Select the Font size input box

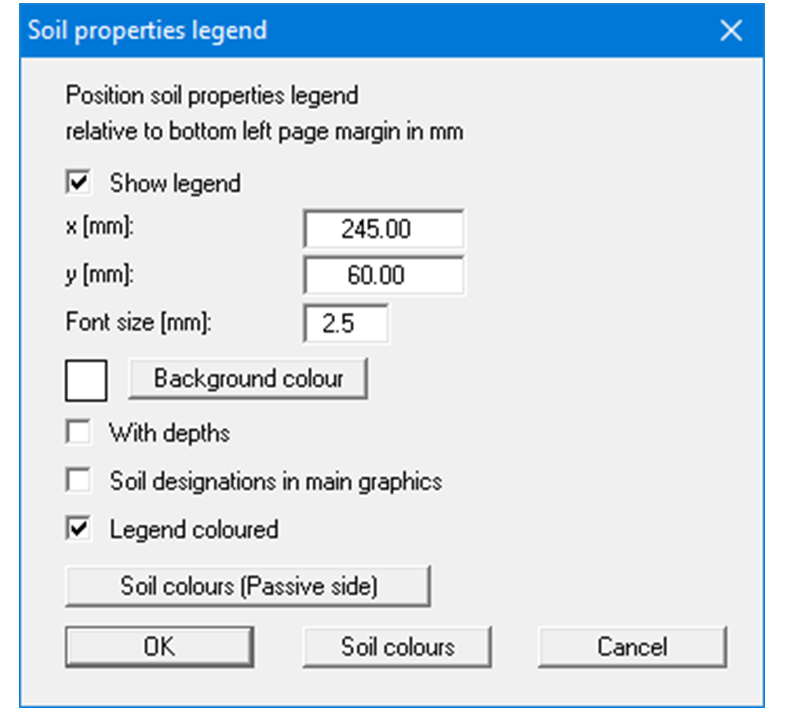[345, 323]
